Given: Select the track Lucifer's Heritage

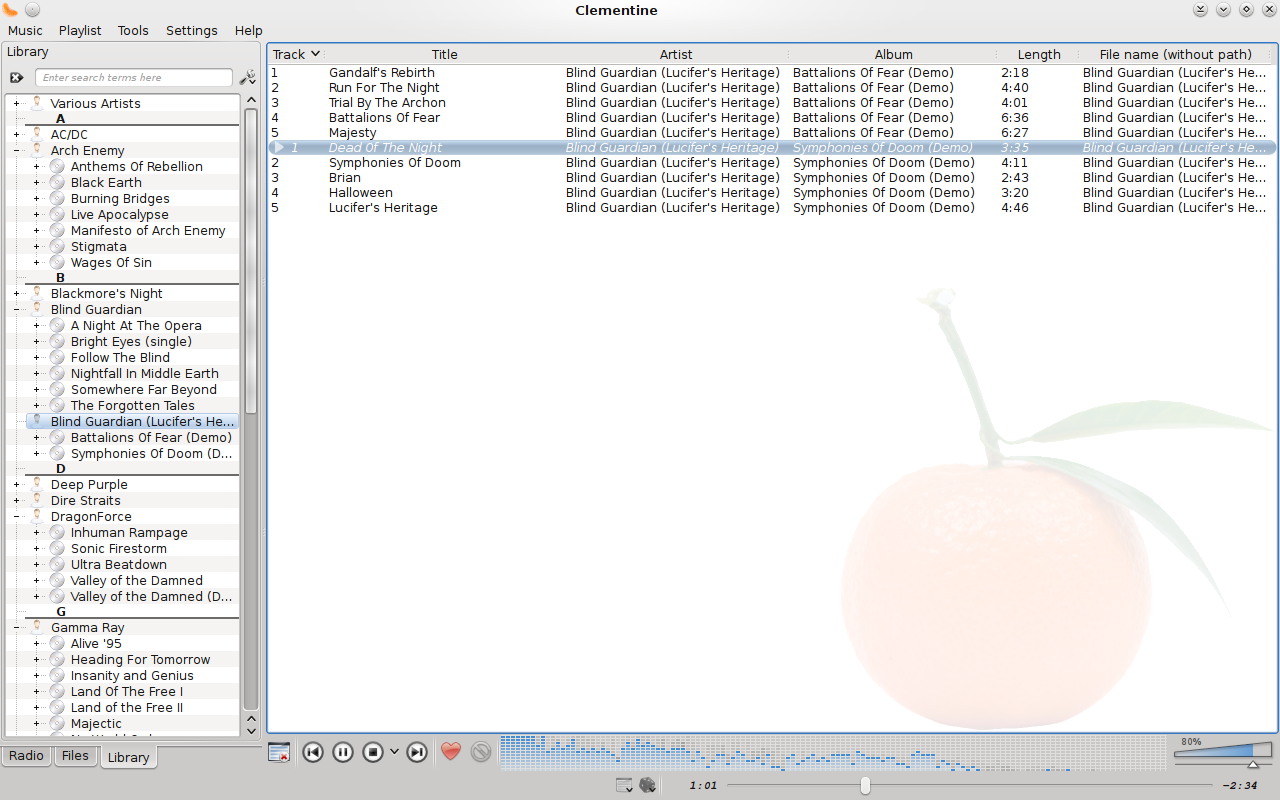Looking at the screenshot, I should click(383, 207).
